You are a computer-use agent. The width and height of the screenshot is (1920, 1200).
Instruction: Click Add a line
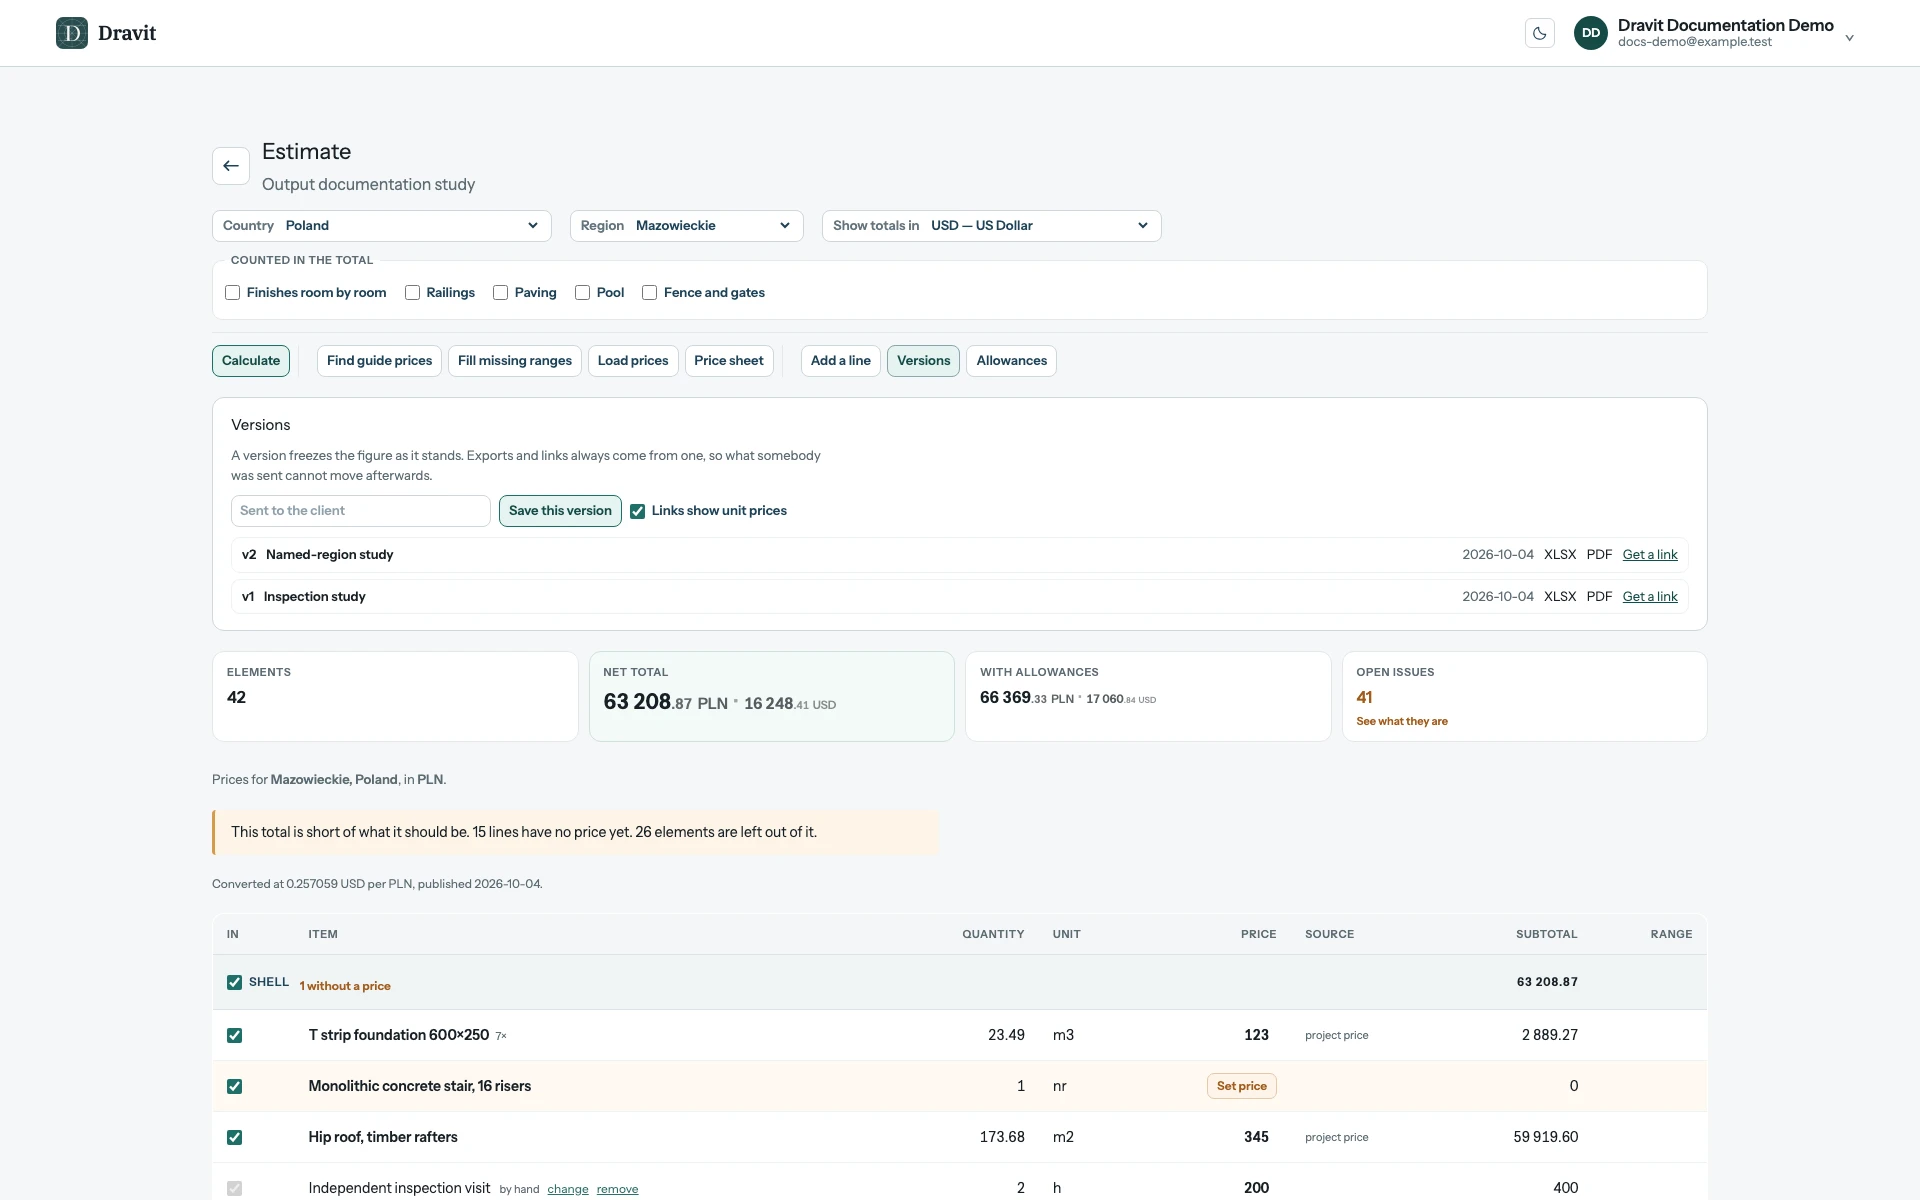tap(841, 361)
